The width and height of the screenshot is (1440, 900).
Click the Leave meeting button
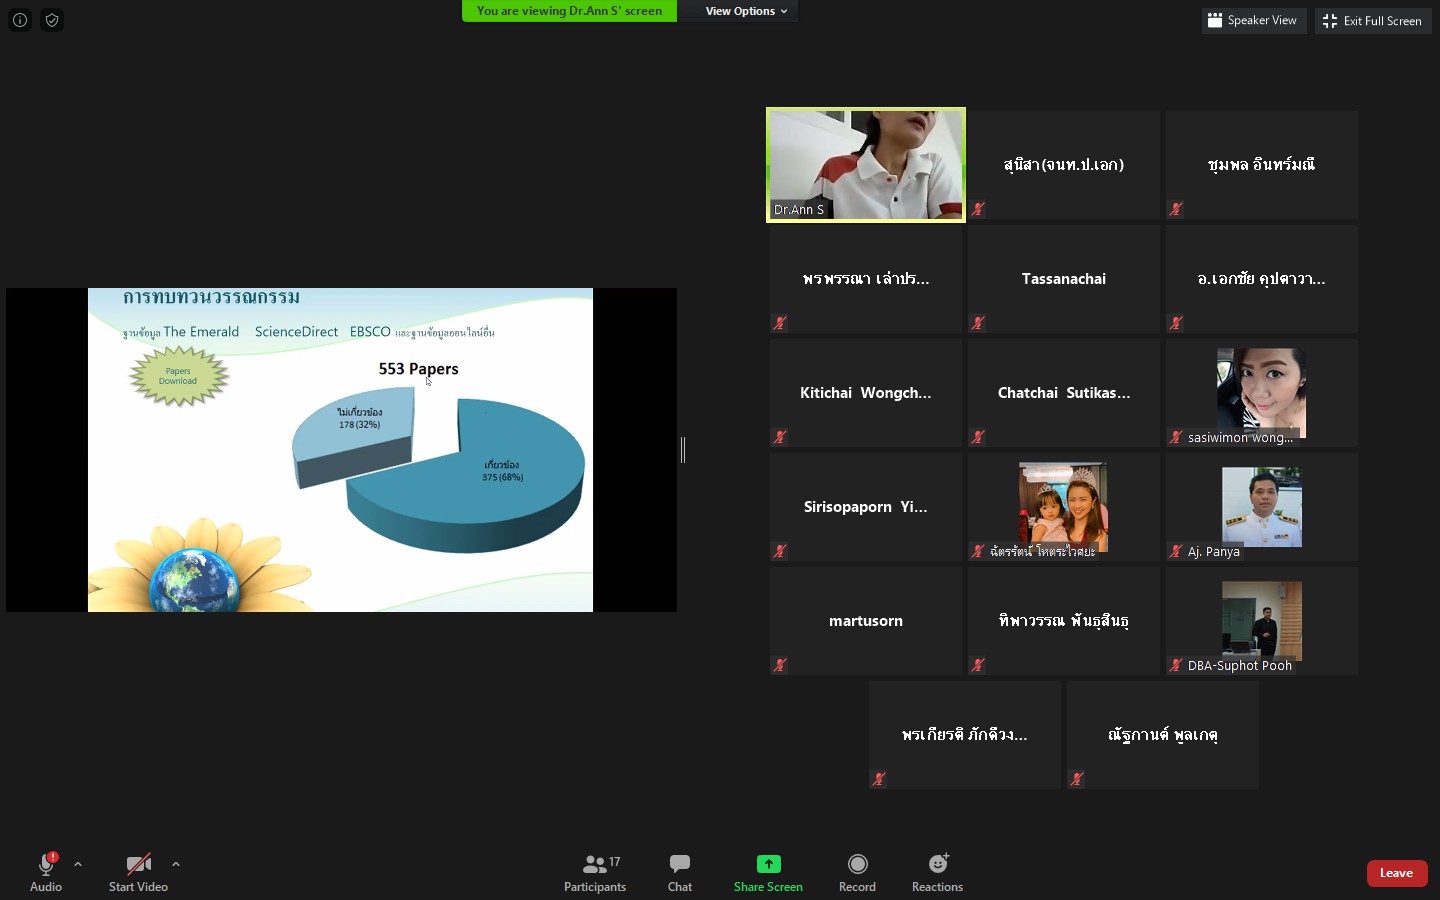[x=1396, y=873]
